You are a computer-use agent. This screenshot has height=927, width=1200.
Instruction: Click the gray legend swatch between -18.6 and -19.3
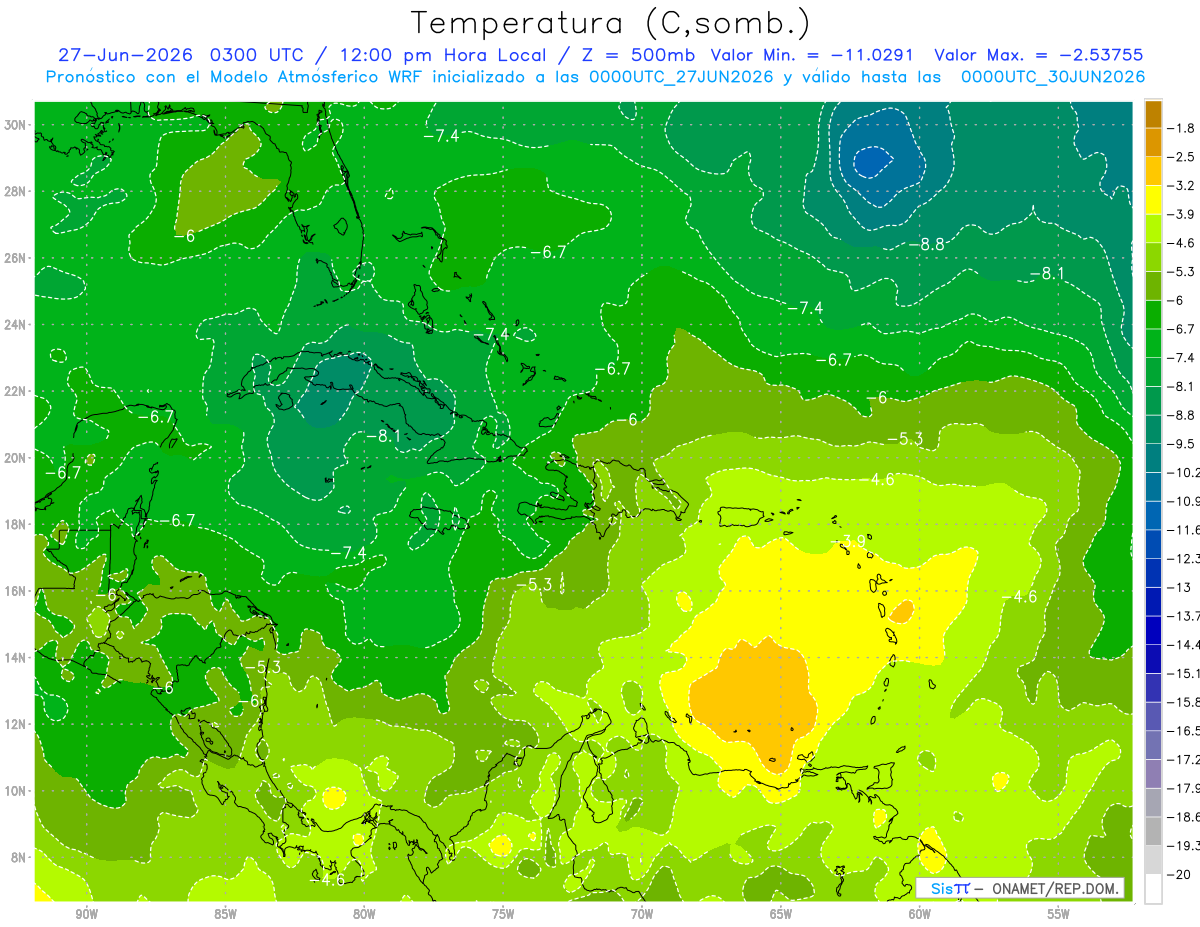[x=1153, y=831]
